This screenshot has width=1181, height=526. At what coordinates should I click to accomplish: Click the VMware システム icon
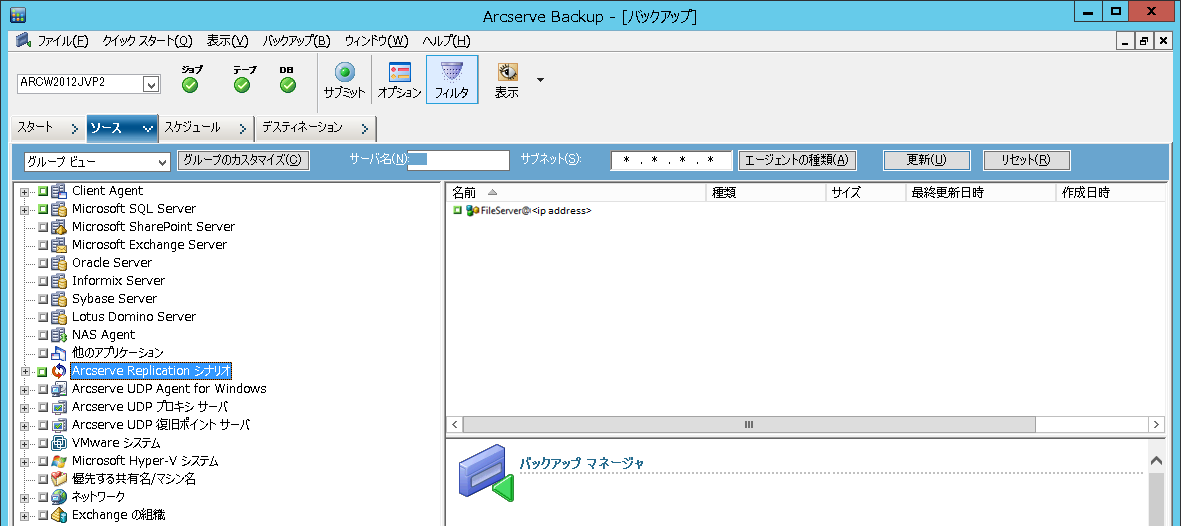(x=59, y=443)
